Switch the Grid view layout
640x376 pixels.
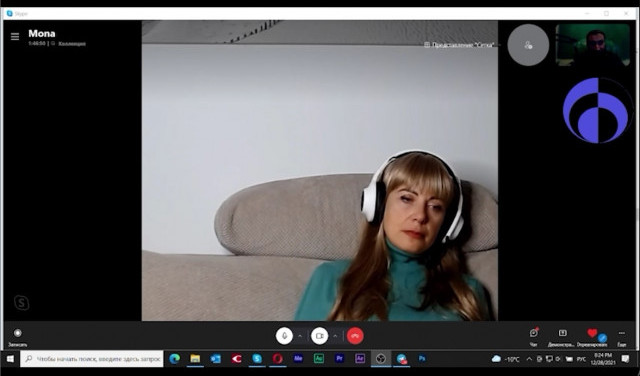point(459,45)
